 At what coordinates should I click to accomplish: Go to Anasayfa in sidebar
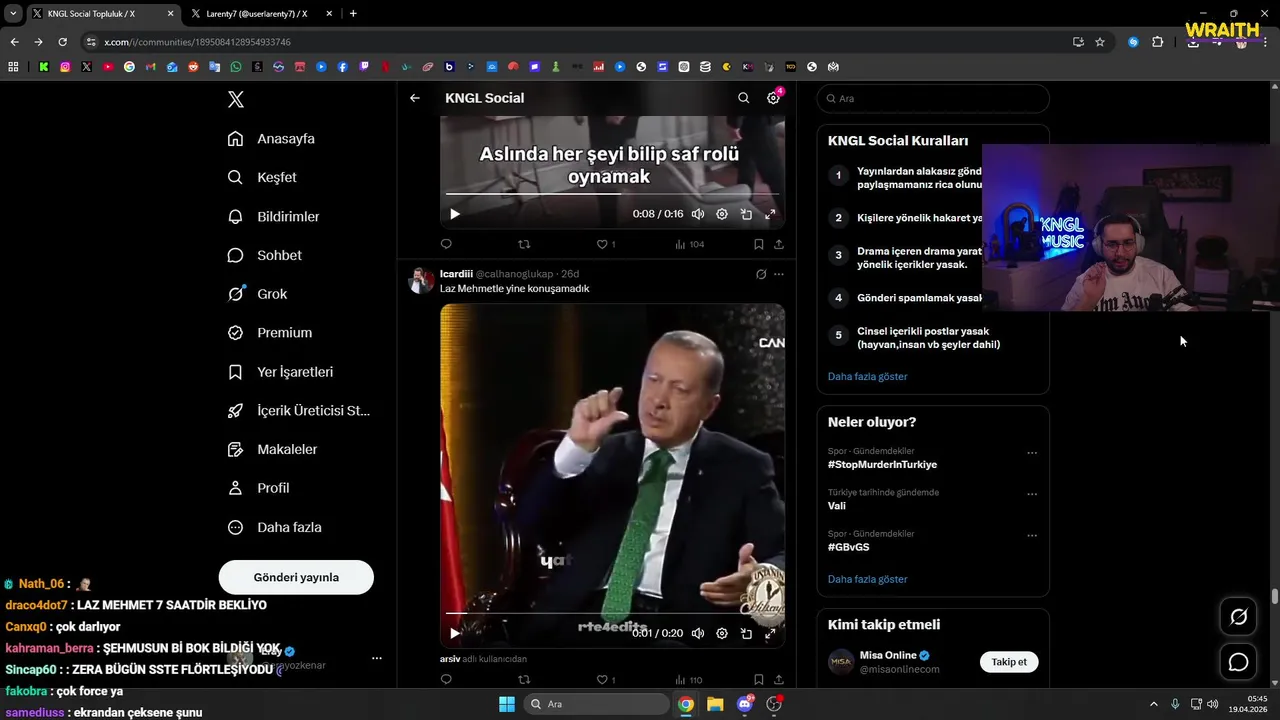(271, 139)
